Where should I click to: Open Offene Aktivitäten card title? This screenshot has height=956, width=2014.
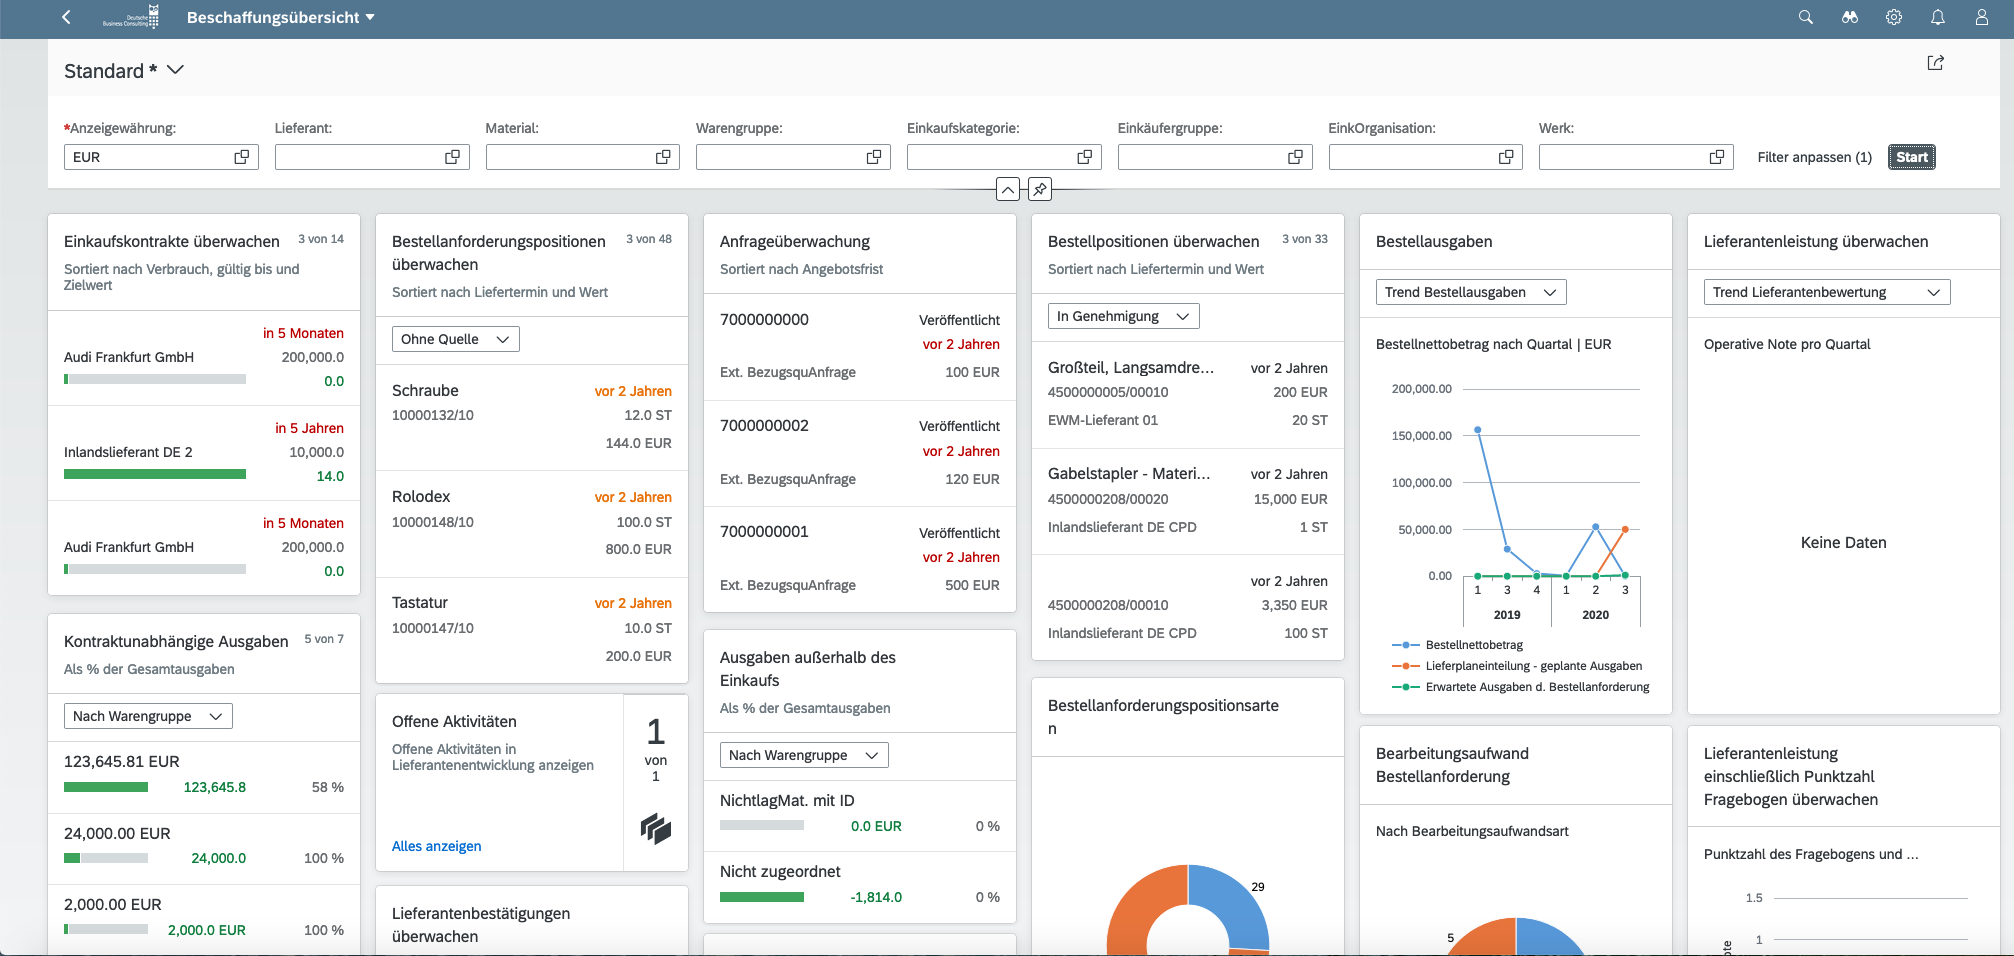454,721
